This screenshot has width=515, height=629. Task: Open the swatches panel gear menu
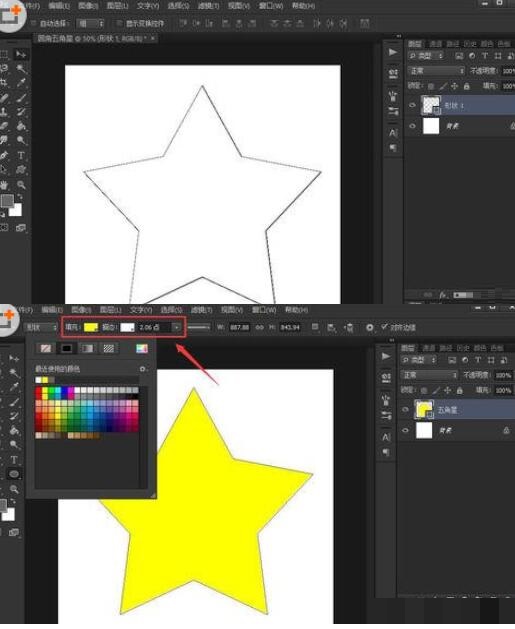[142, 369]
